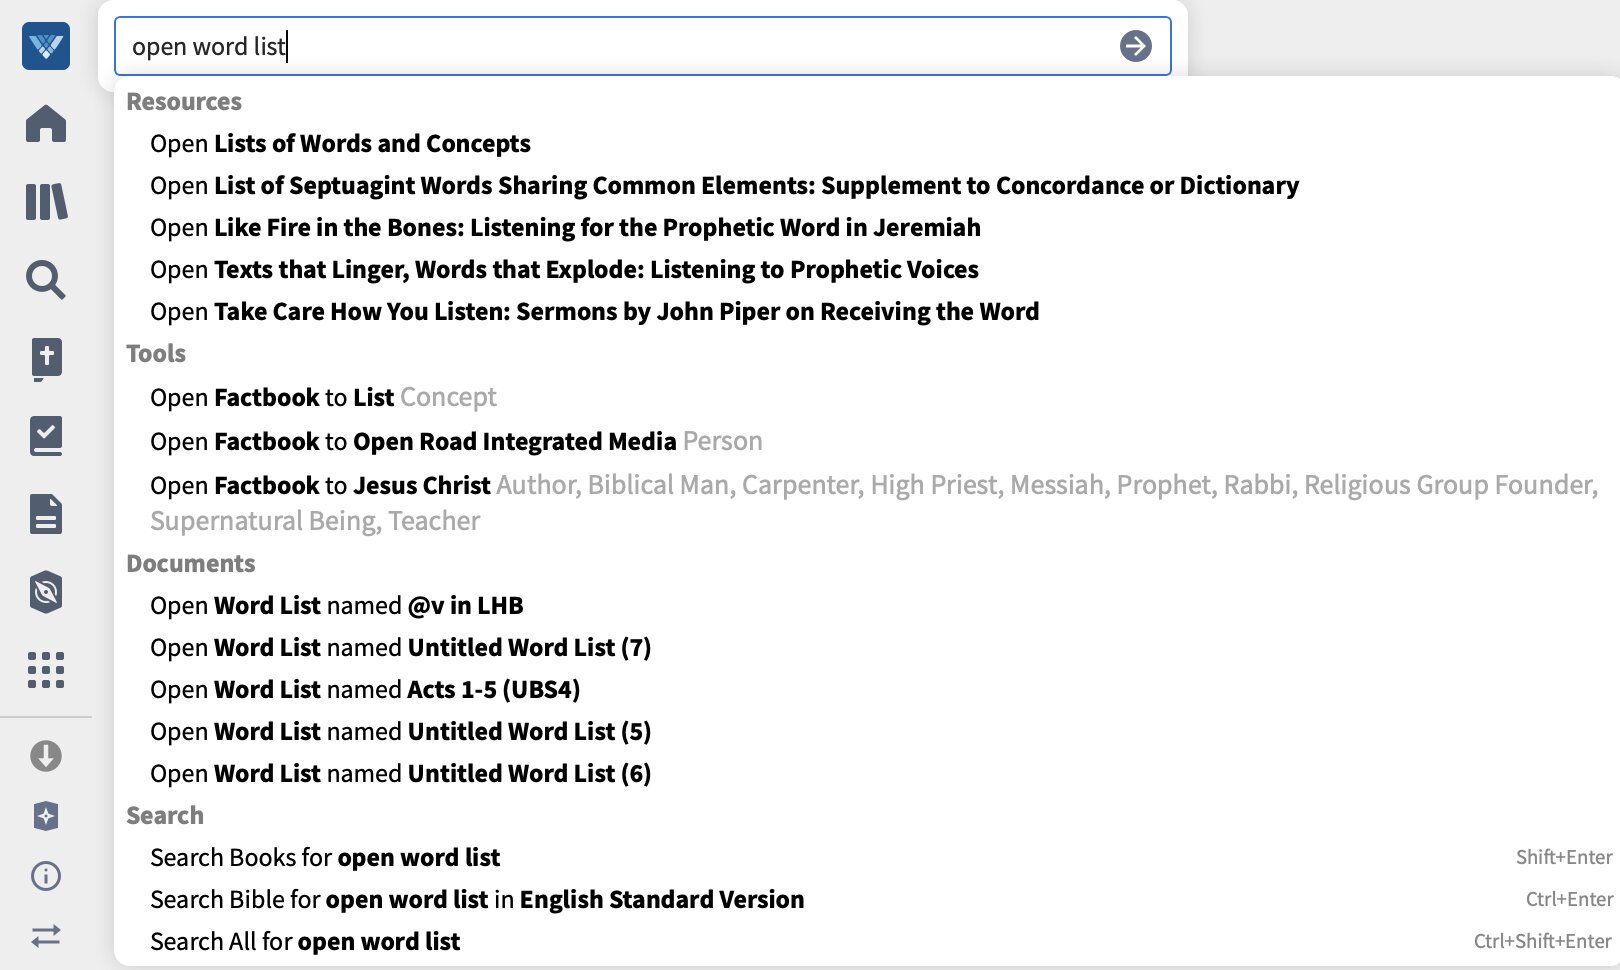Open the Tools shield icon
Screen dimensions: 1620x970
pos(46,592)
